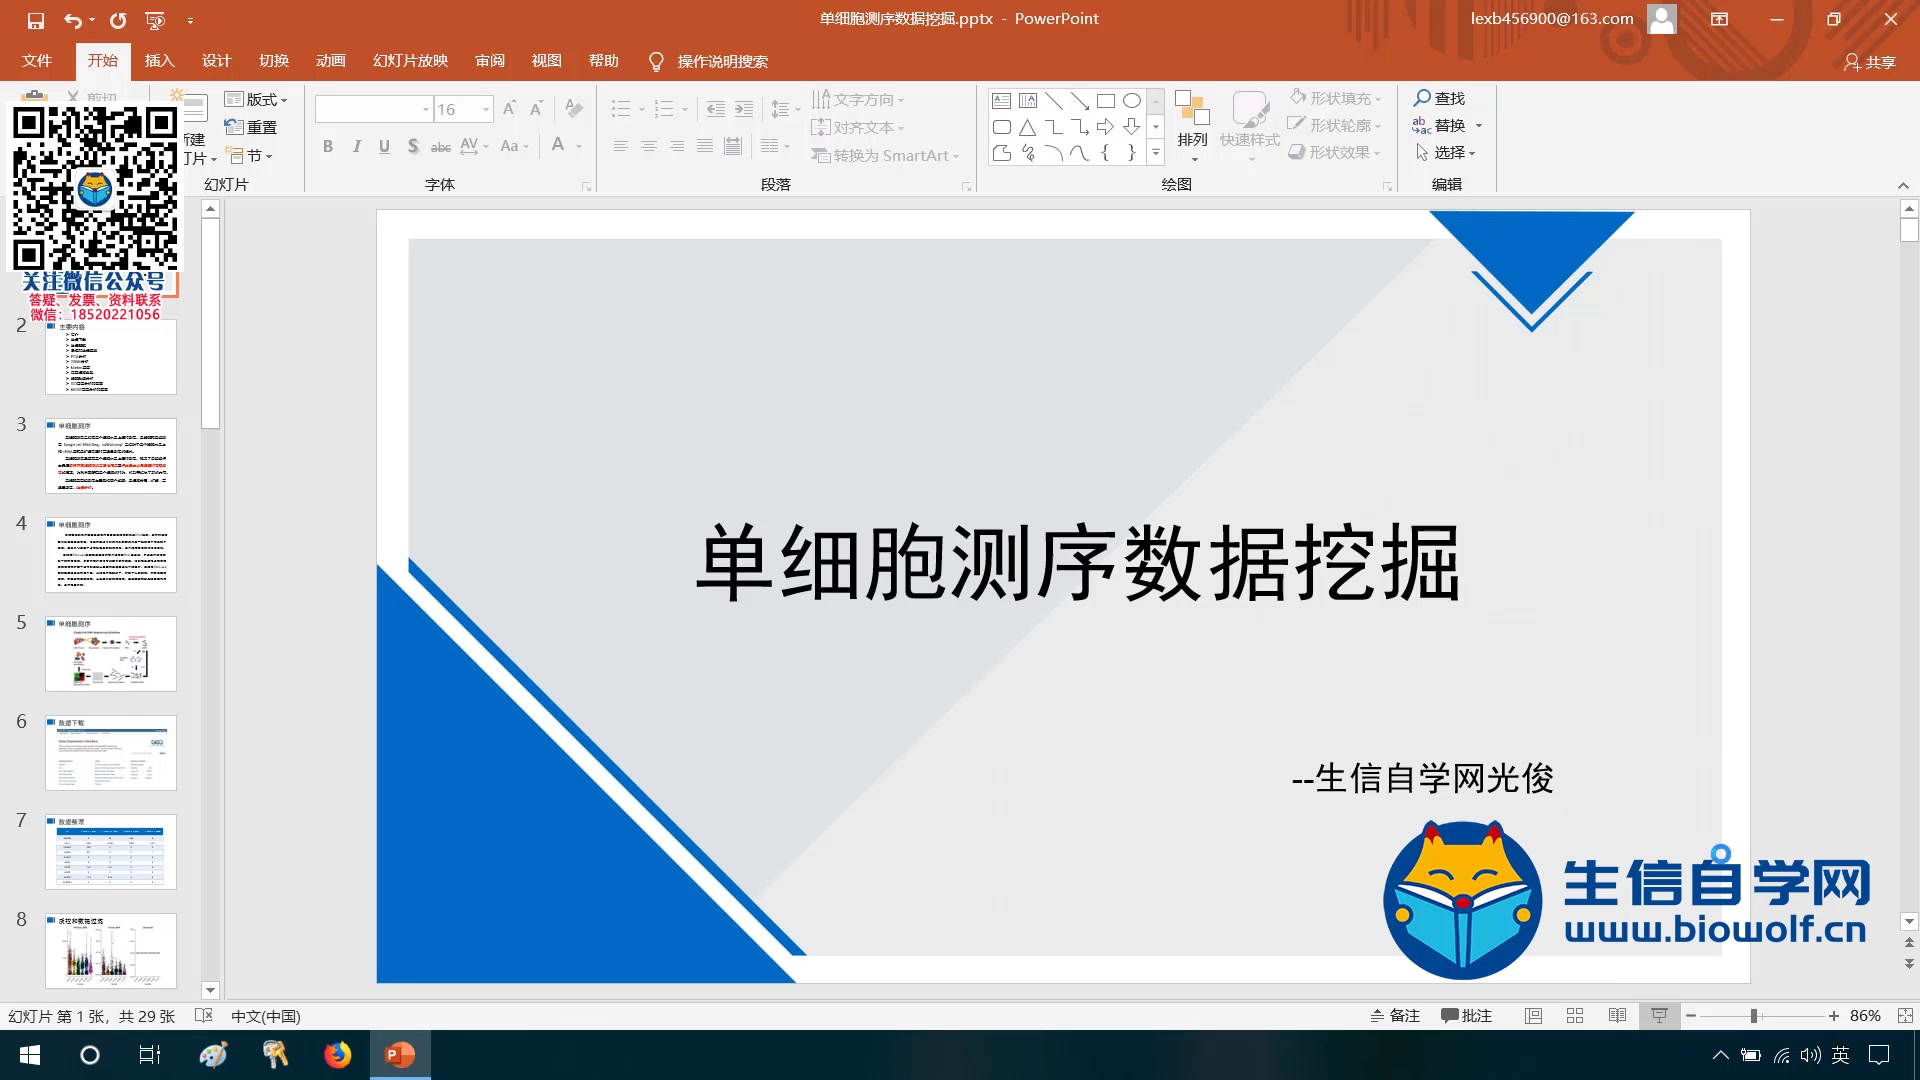Open the font name combo box
Image resolution: width=1920 pixels, height=1080 pixels.
coord(373,109)
